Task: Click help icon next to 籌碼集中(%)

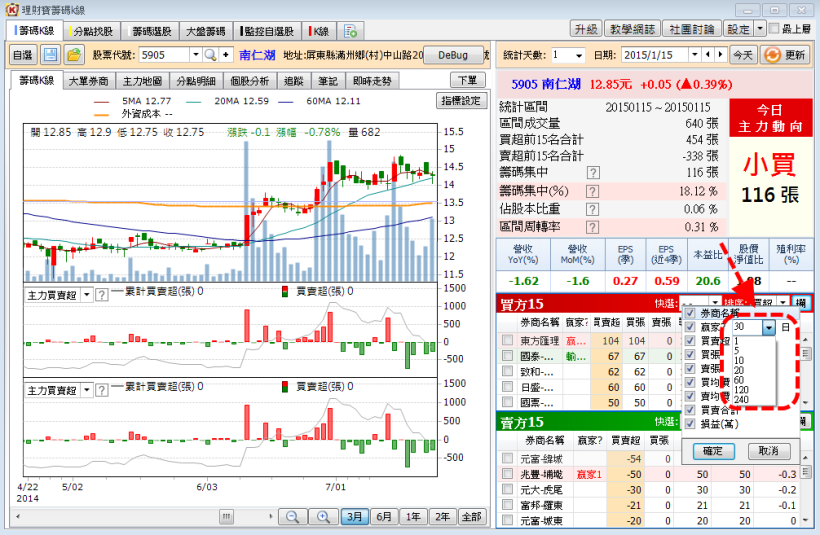Action: 593,191
